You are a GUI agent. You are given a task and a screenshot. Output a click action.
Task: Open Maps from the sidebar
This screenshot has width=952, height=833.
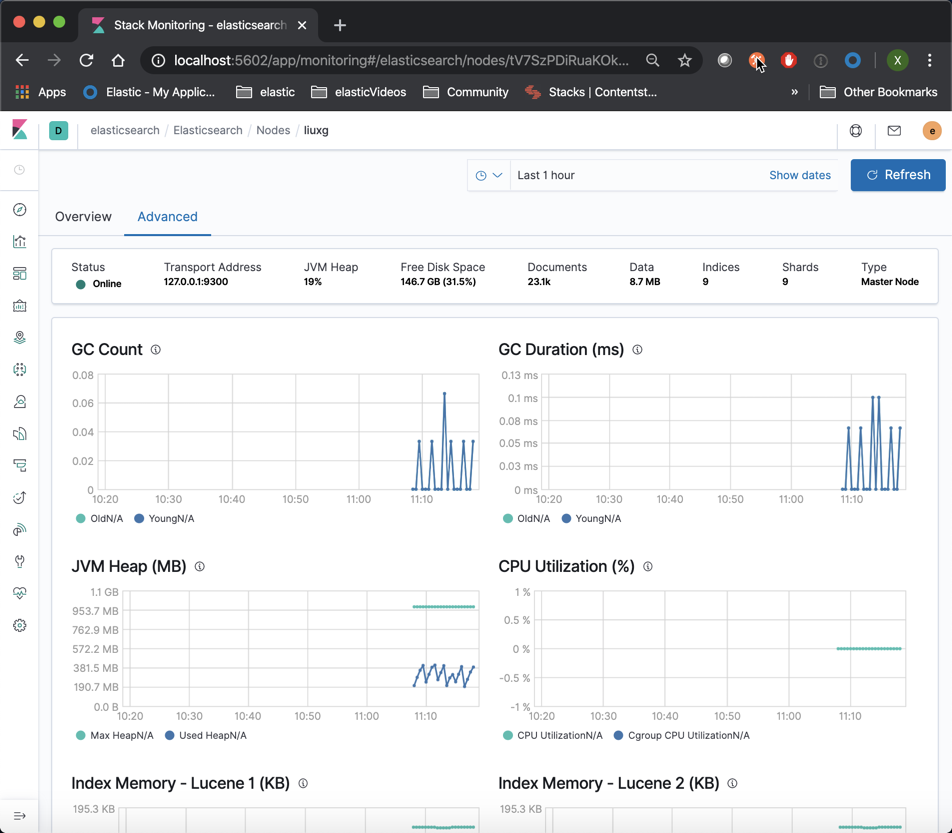click(19, 338)
